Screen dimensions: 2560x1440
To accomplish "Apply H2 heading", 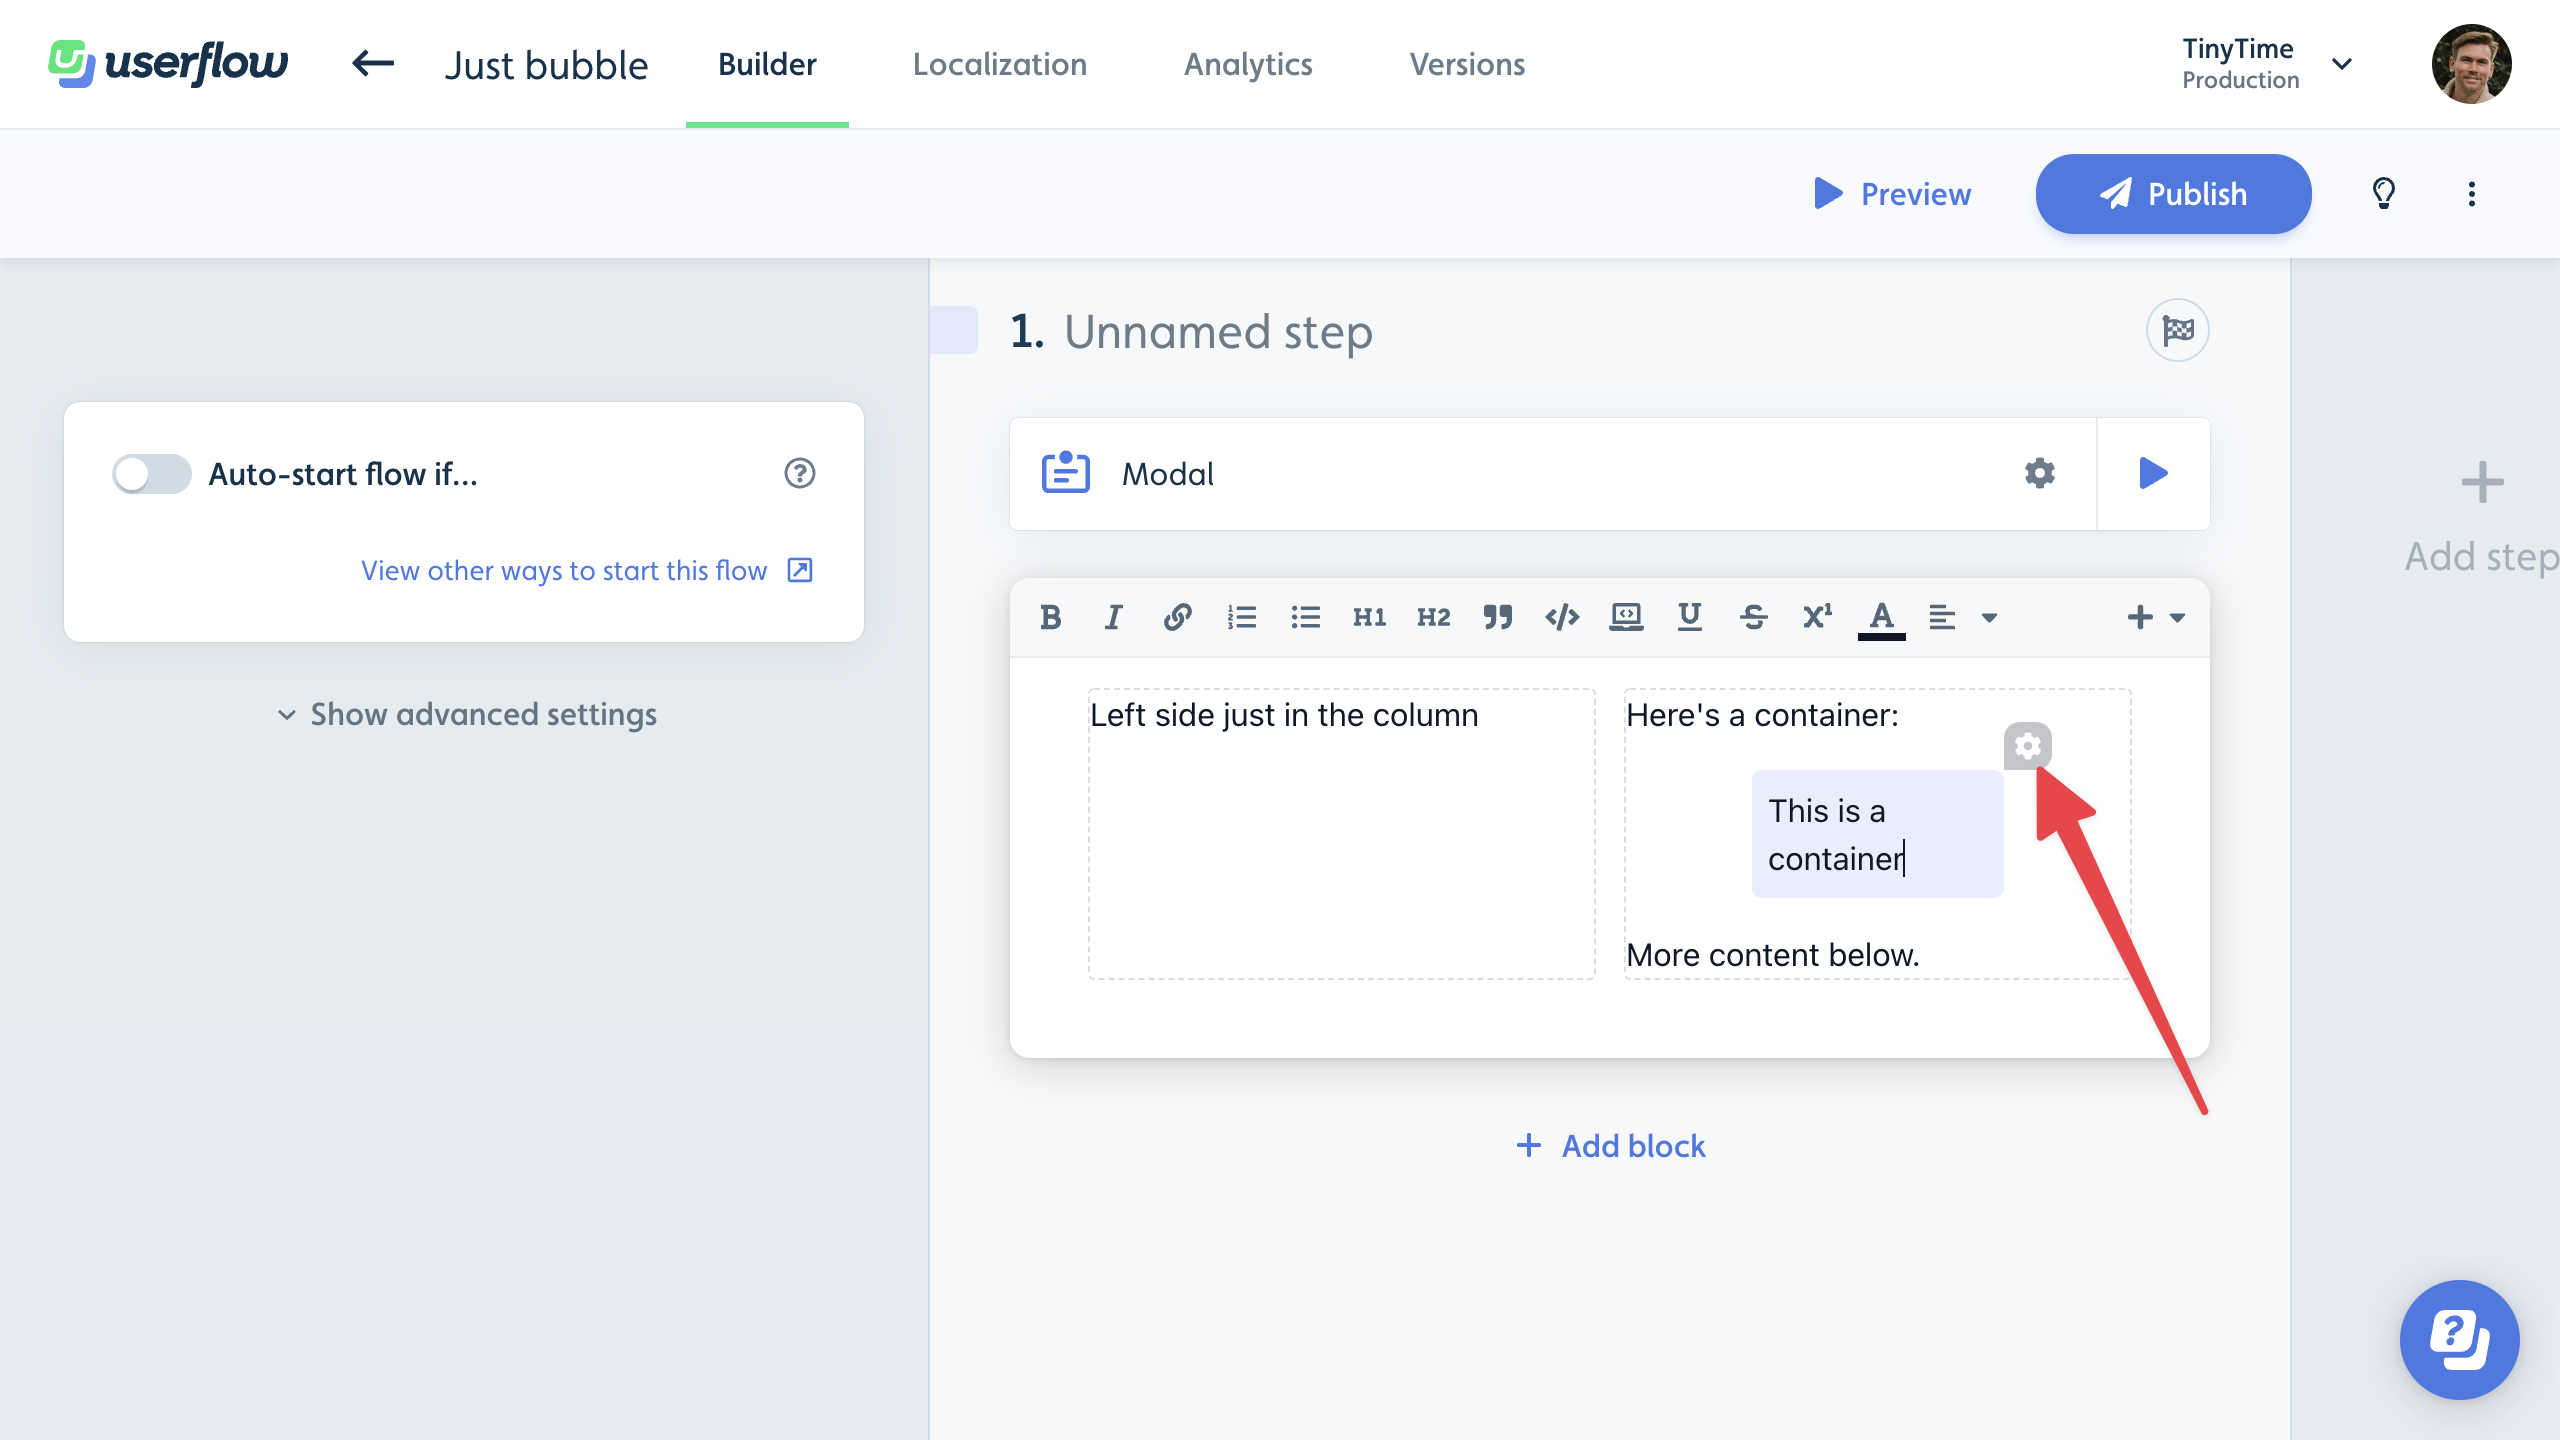I will coord(1433,617).
